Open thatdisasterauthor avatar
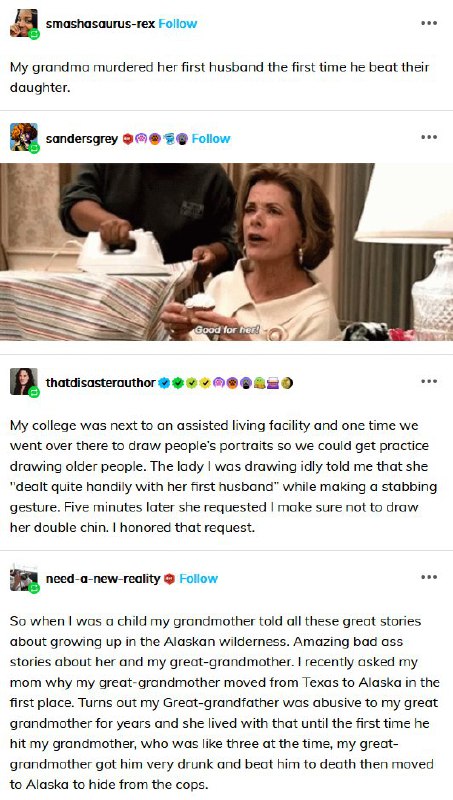 coord(23,382)
